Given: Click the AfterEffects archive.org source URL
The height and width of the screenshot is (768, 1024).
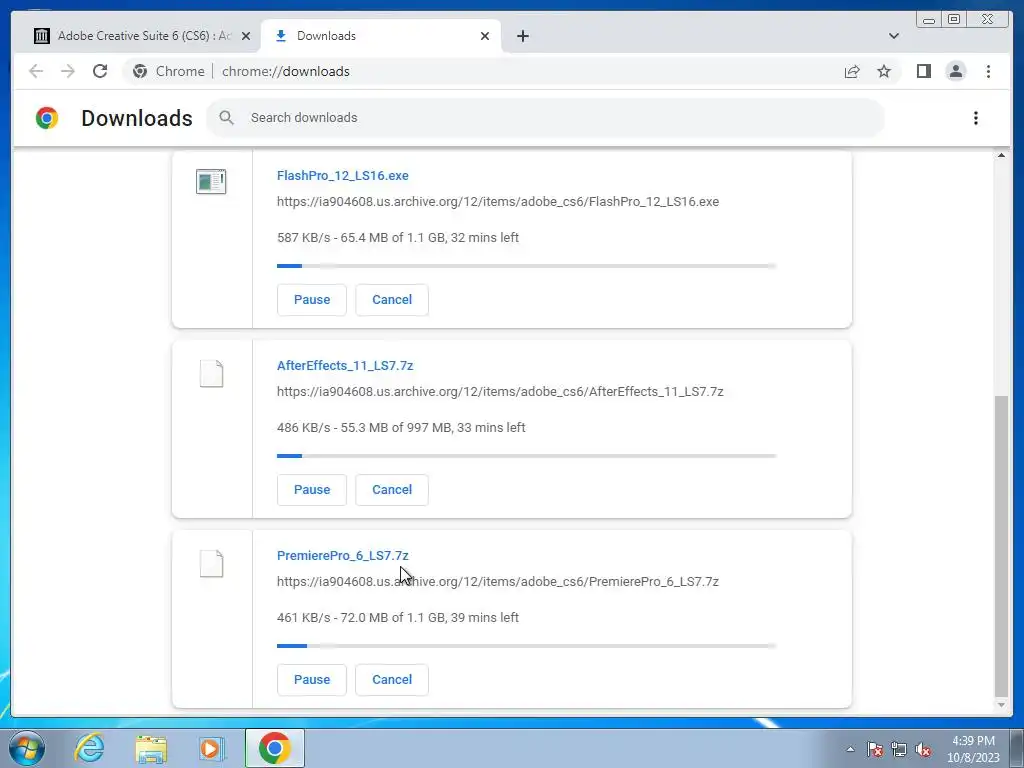Looking at the screenshot, I should [500, 392].
